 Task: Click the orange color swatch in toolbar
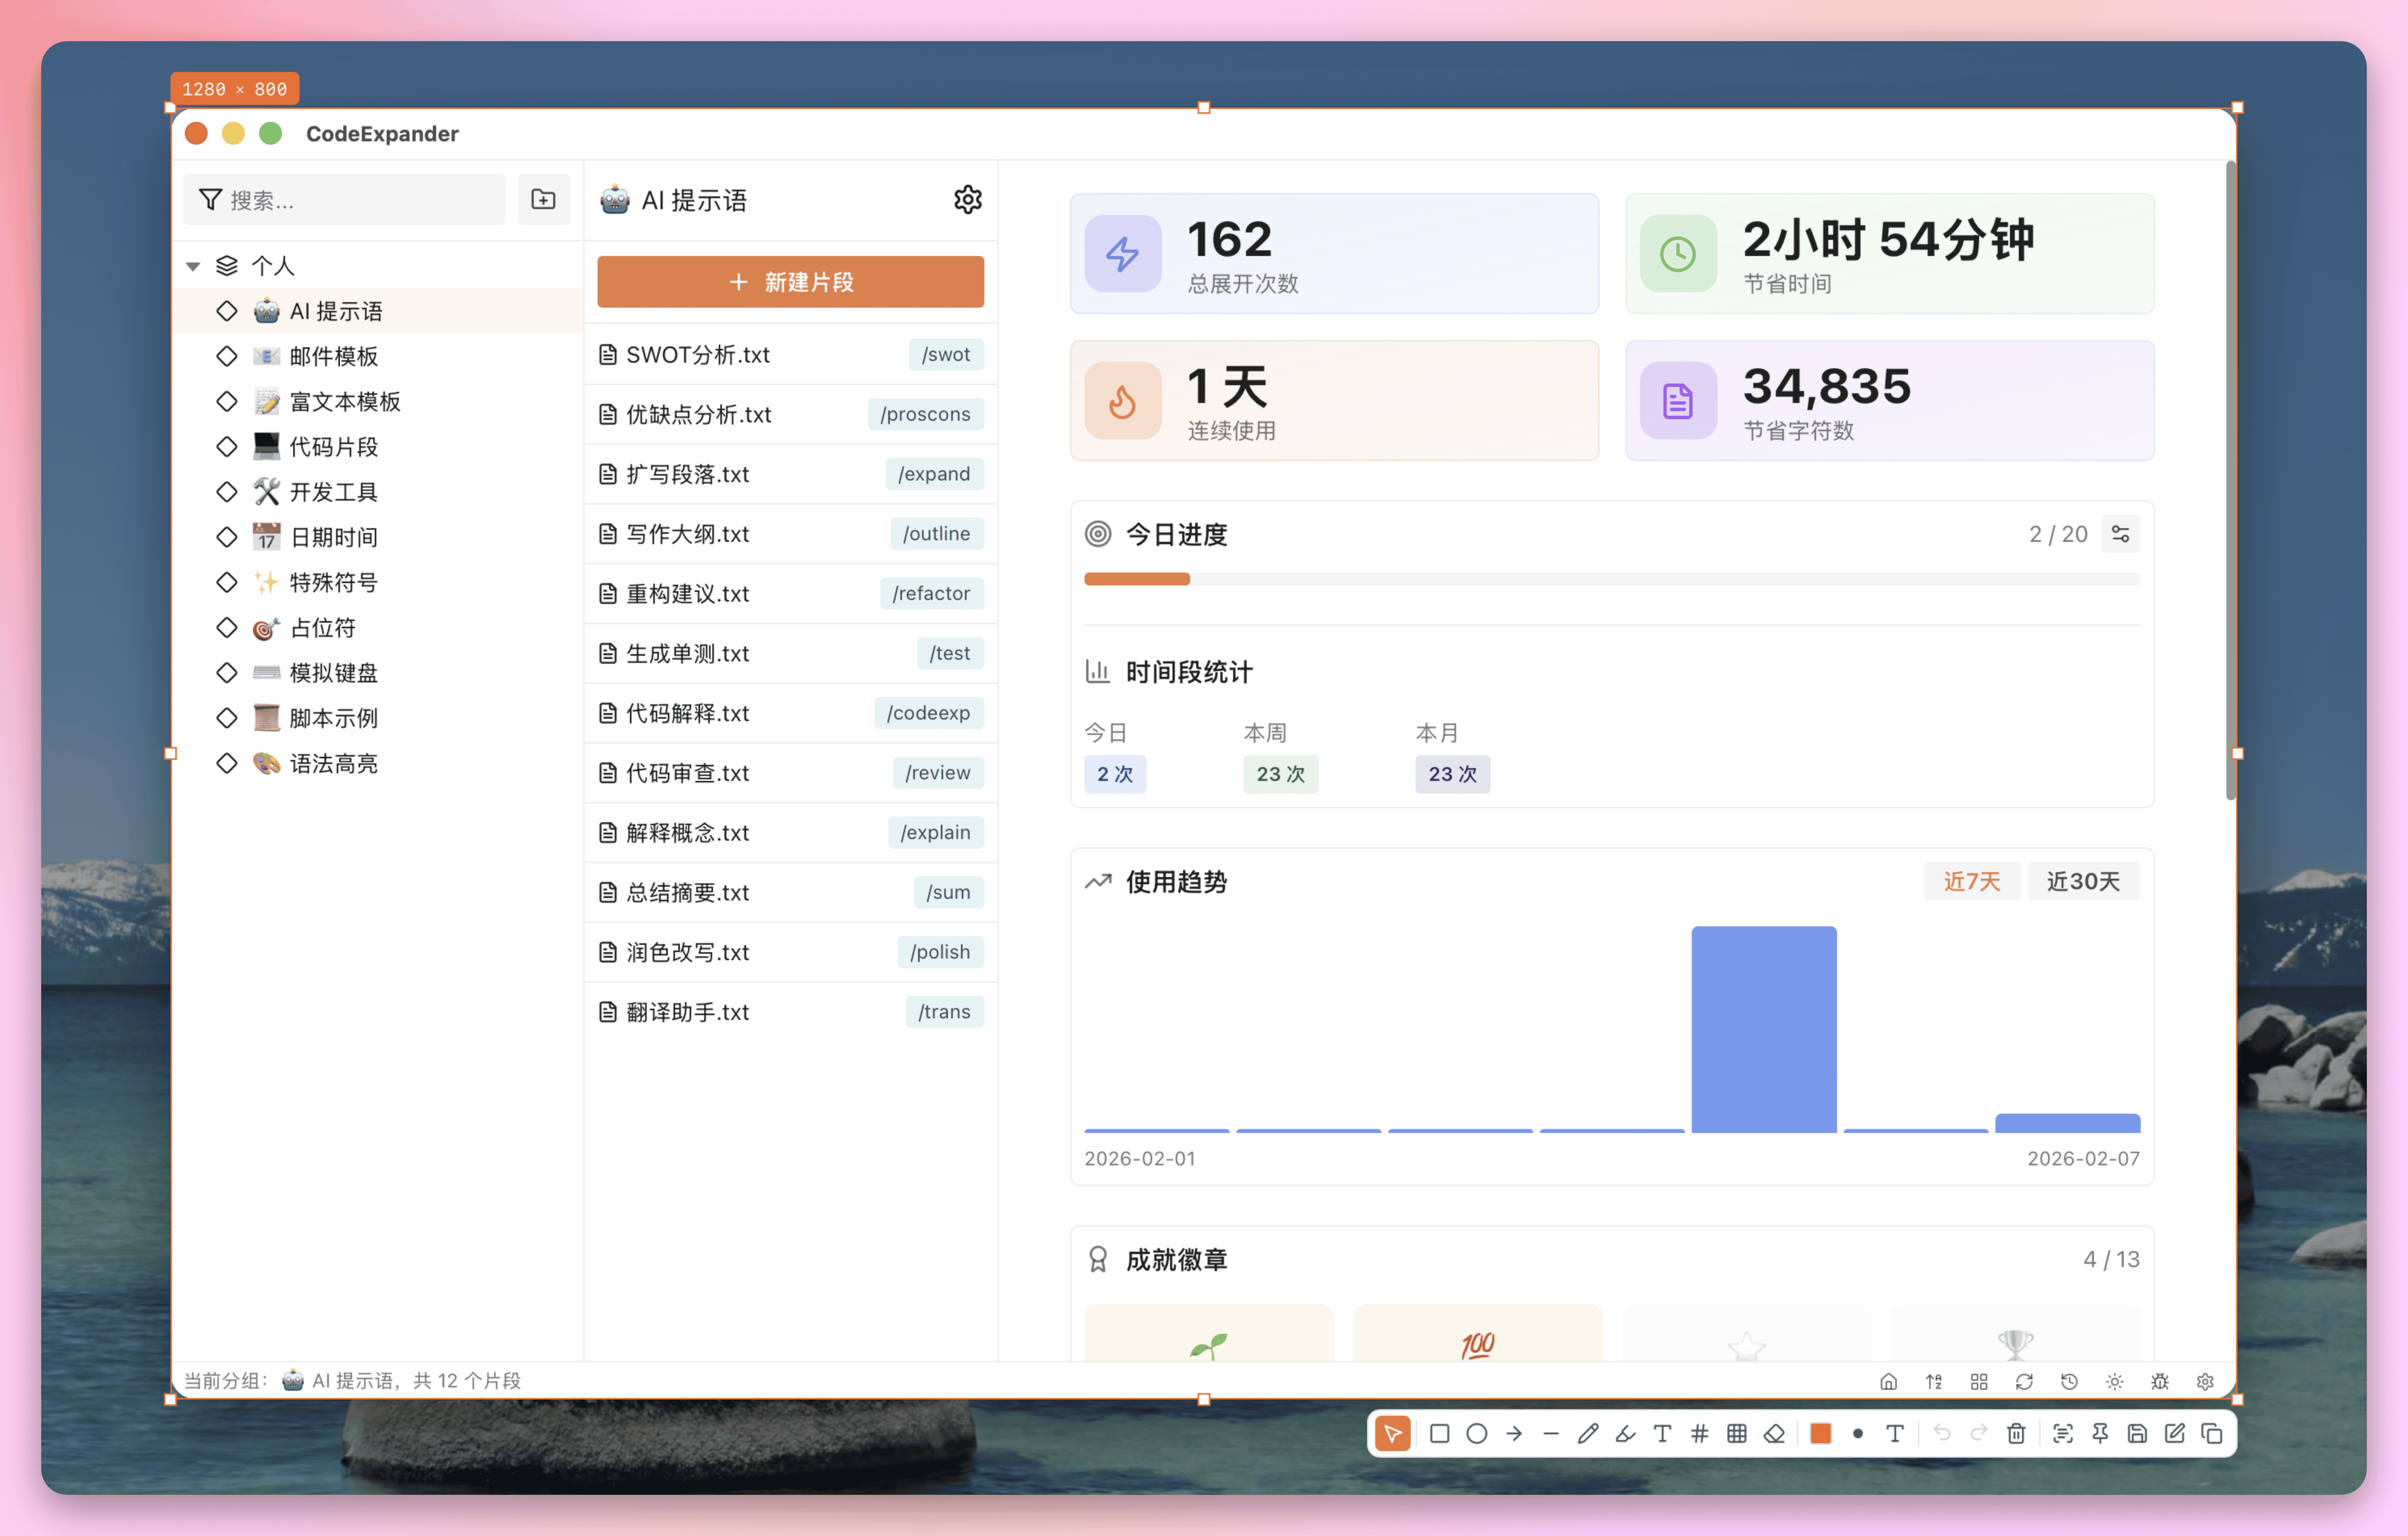point(1820,1434)
